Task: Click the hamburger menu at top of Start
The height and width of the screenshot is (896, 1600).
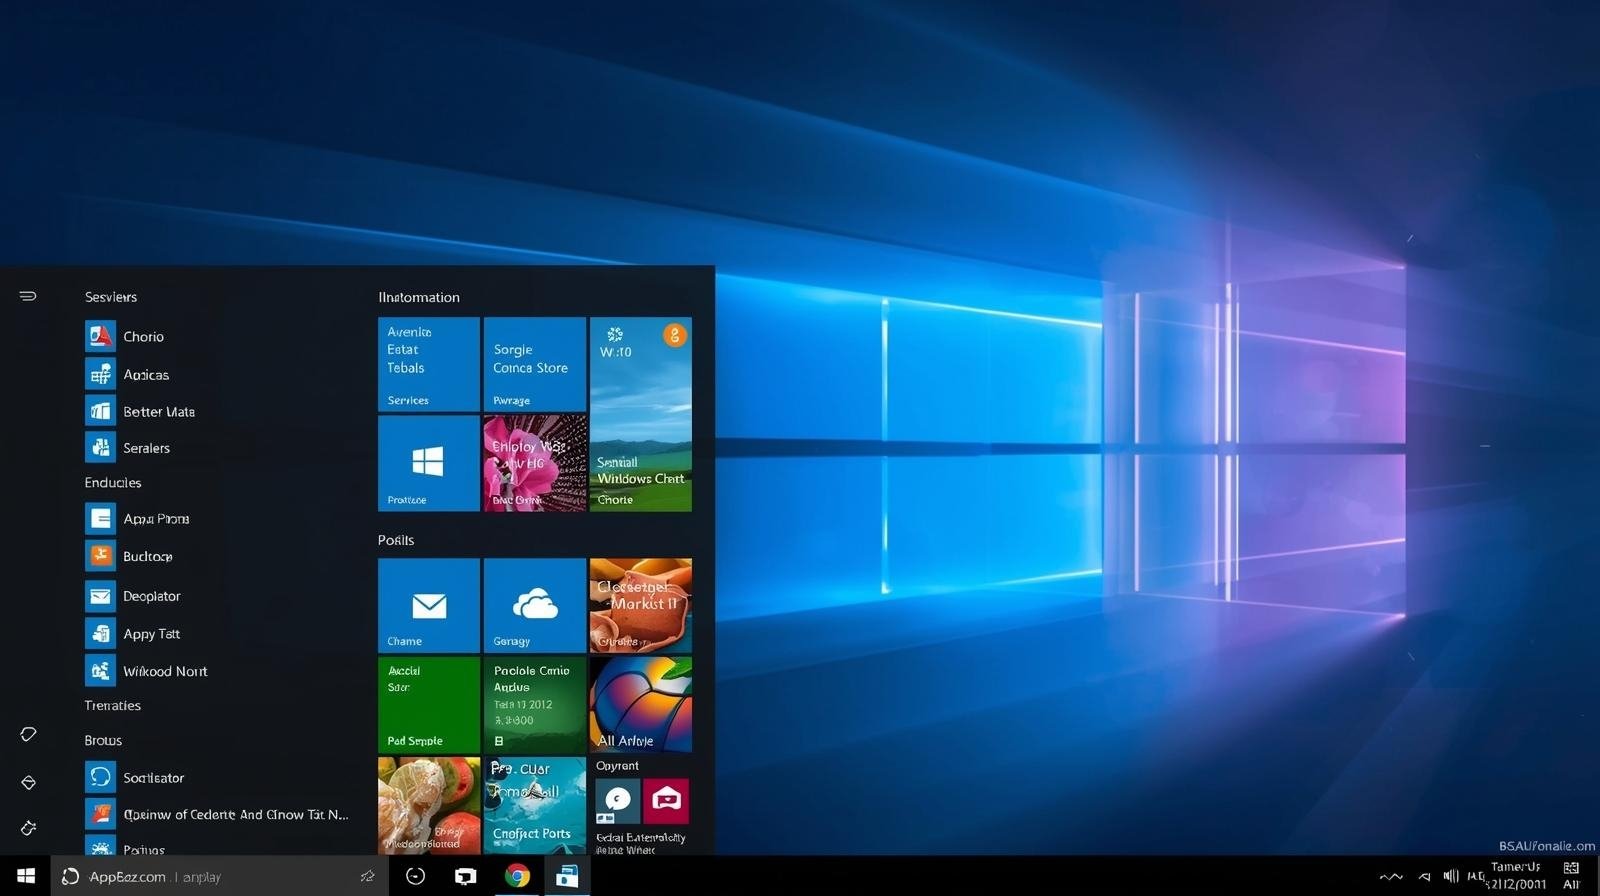Action: point(28,296)
